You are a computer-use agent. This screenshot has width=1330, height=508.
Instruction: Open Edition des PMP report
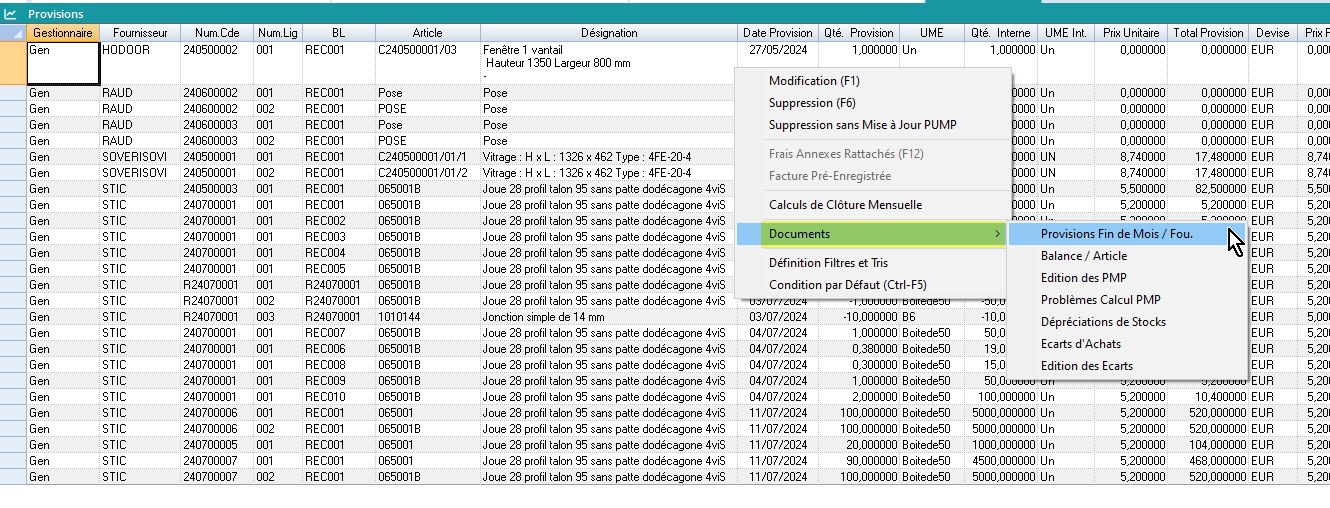click(x=1083, y=278)
